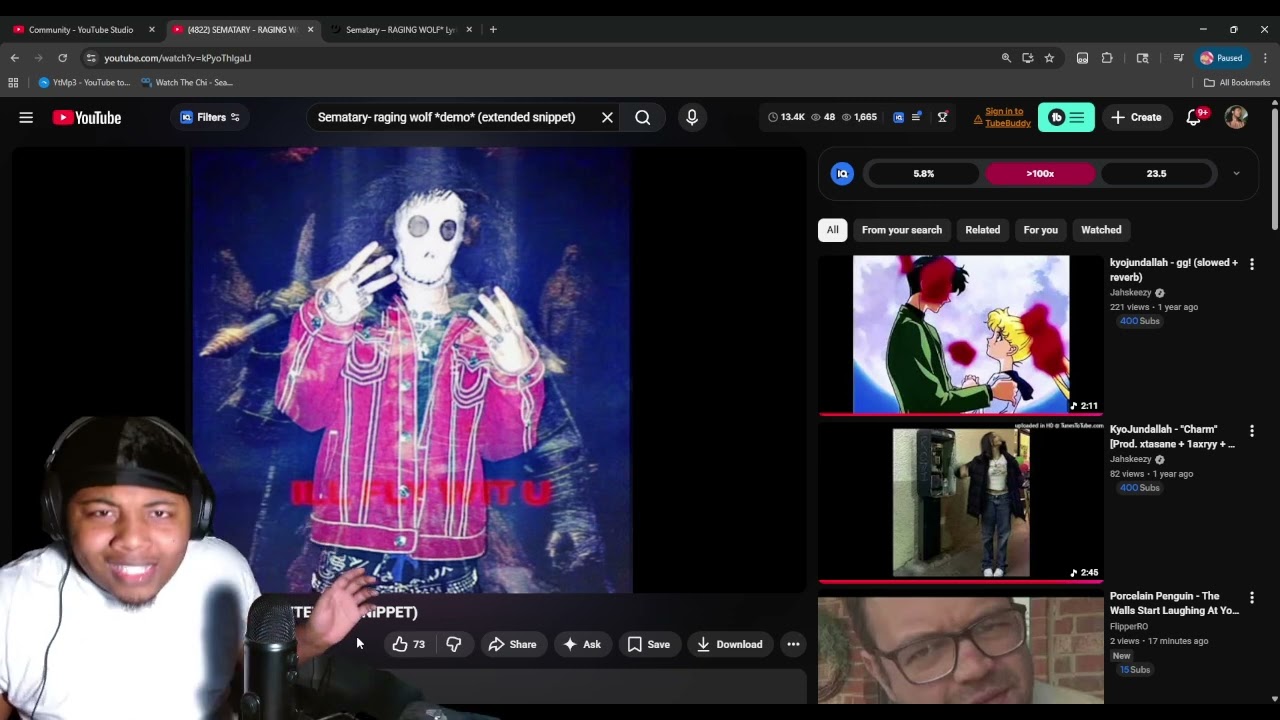The image size is (1280, 720).
Task: Select the All filter chip
Action: tap(832, 230)
